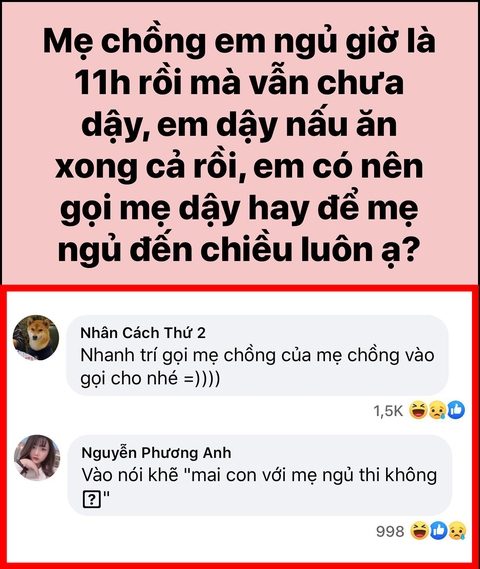480x569 pixels.
Task: Click the Sad reaction on the first comment
Action: [438, 410]
